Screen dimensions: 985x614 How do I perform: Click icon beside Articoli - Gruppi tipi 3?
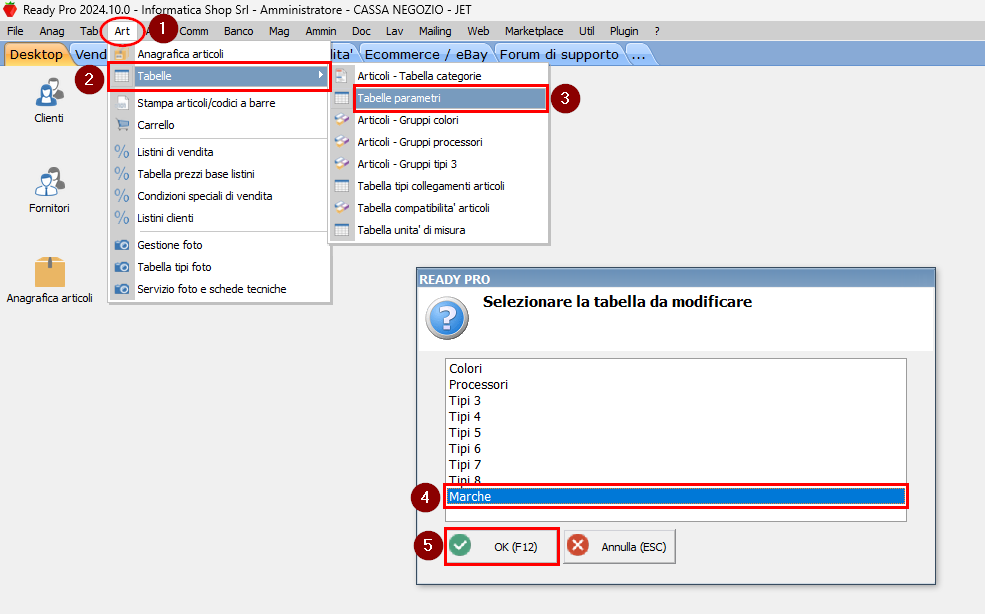click(x=342, y=163)
